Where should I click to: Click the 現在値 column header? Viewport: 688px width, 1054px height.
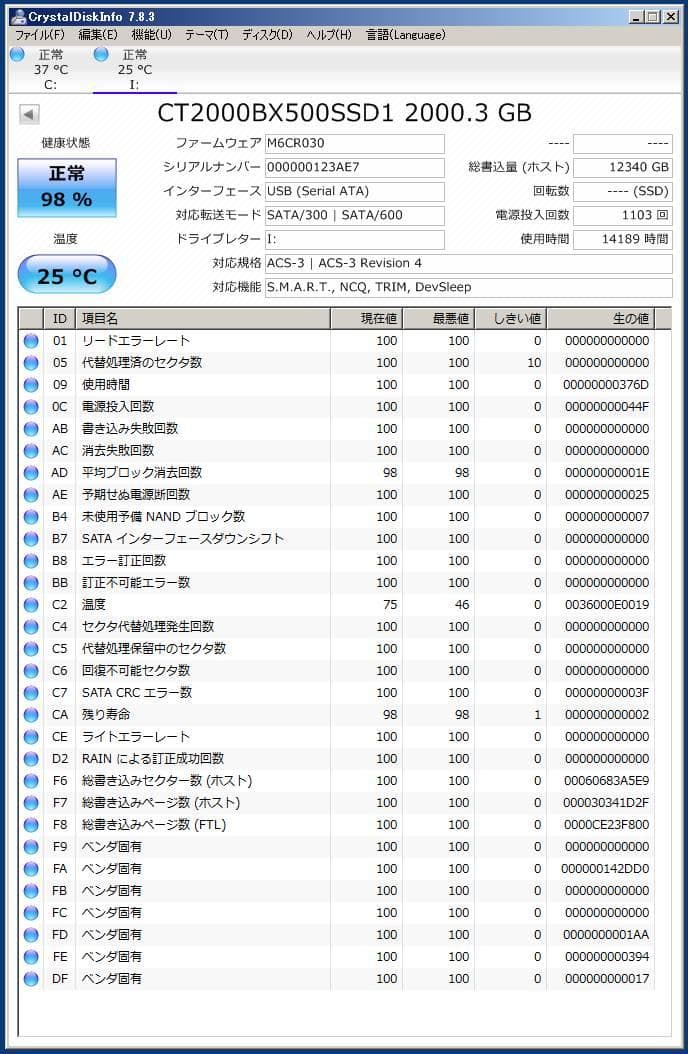click(366, 319)
